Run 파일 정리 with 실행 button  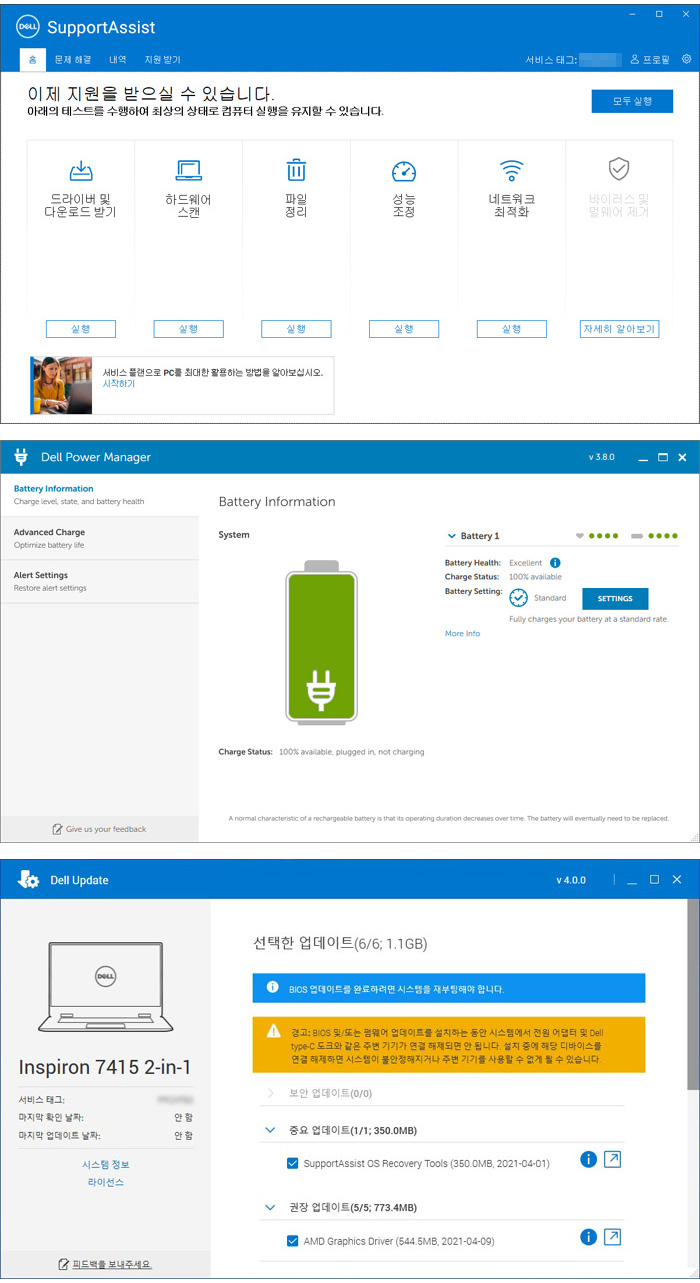tap(296, 329)
